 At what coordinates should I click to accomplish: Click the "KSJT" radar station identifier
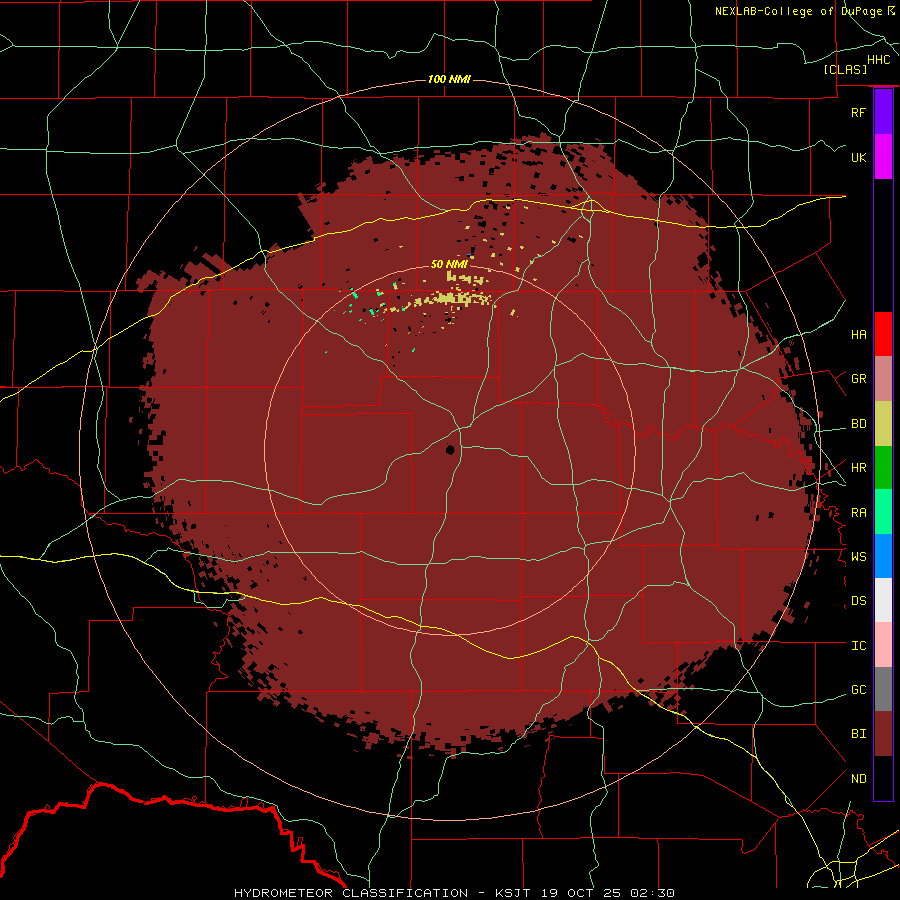click(x=513, y=893)
